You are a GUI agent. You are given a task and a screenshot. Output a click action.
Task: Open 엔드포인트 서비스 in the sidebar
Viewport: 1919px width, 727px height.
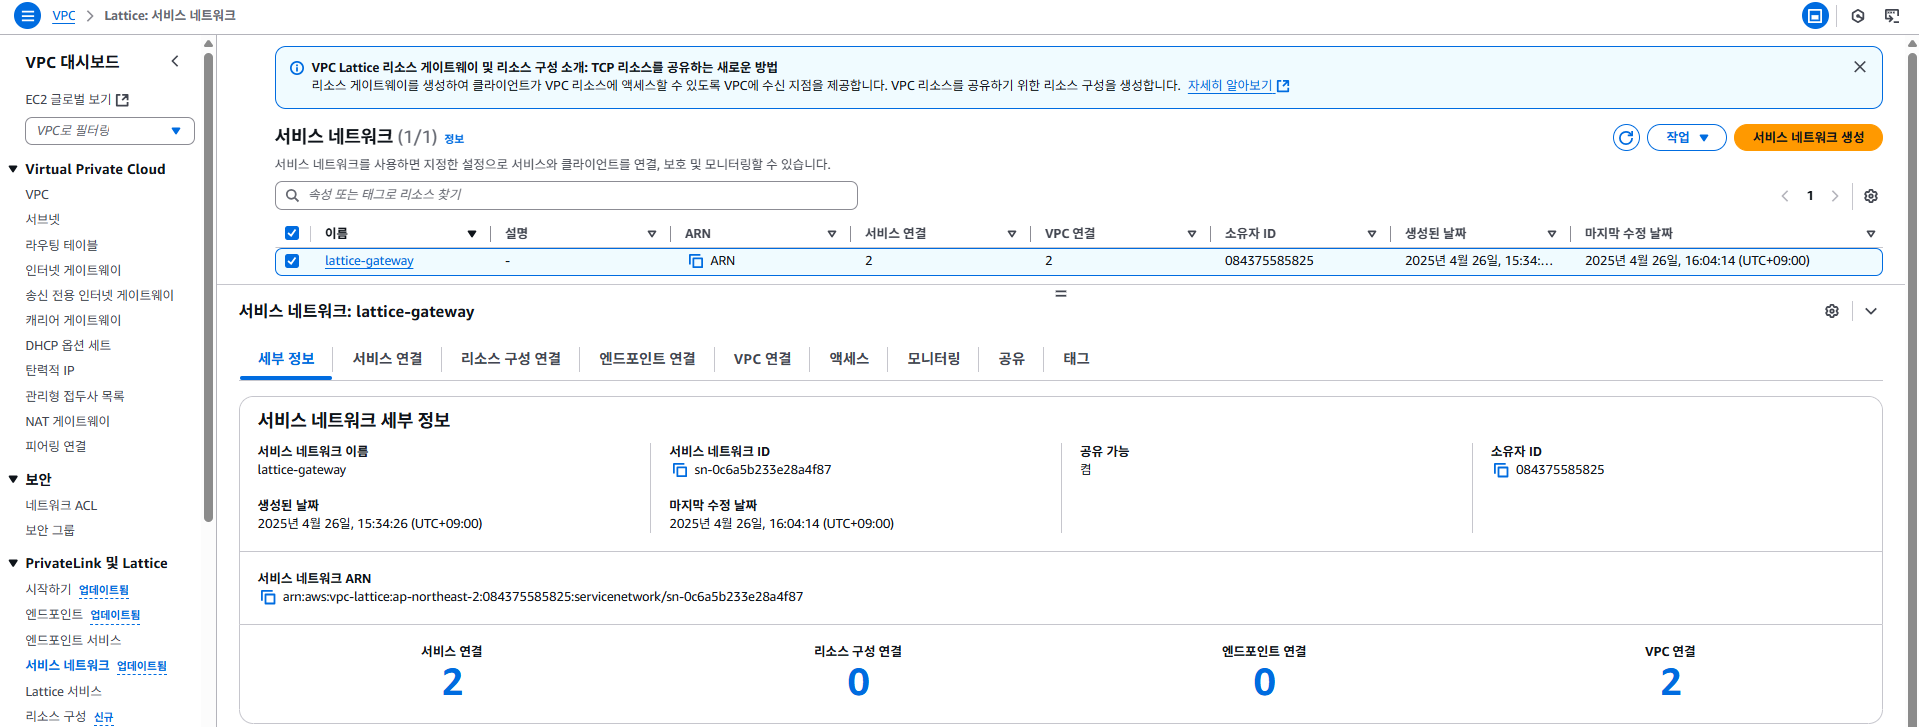tap(73, 641)
